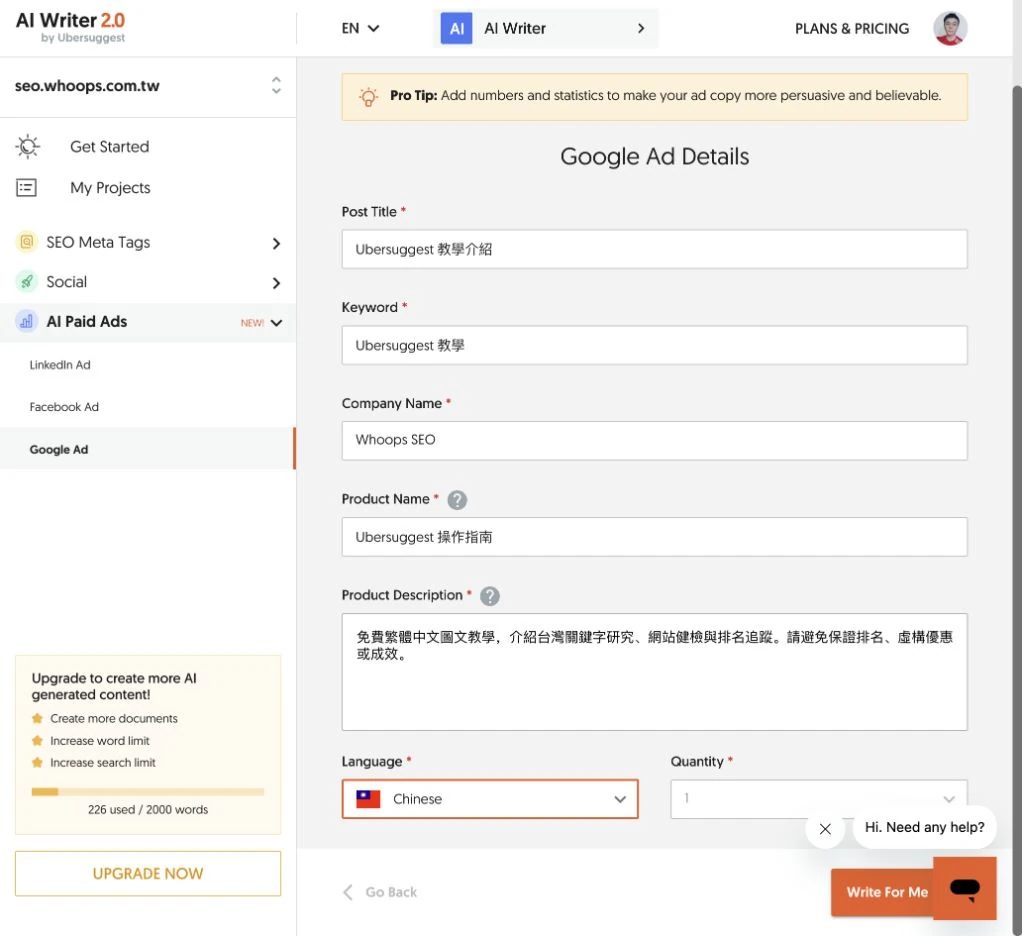Expand the Social section chevron
The width and height of the screenshot is (1022, 936).
[x=276, y=283]
